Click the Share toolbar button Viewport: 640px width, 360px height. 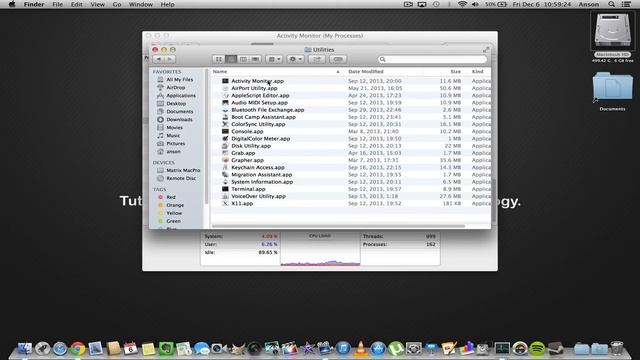pos(317,59)
